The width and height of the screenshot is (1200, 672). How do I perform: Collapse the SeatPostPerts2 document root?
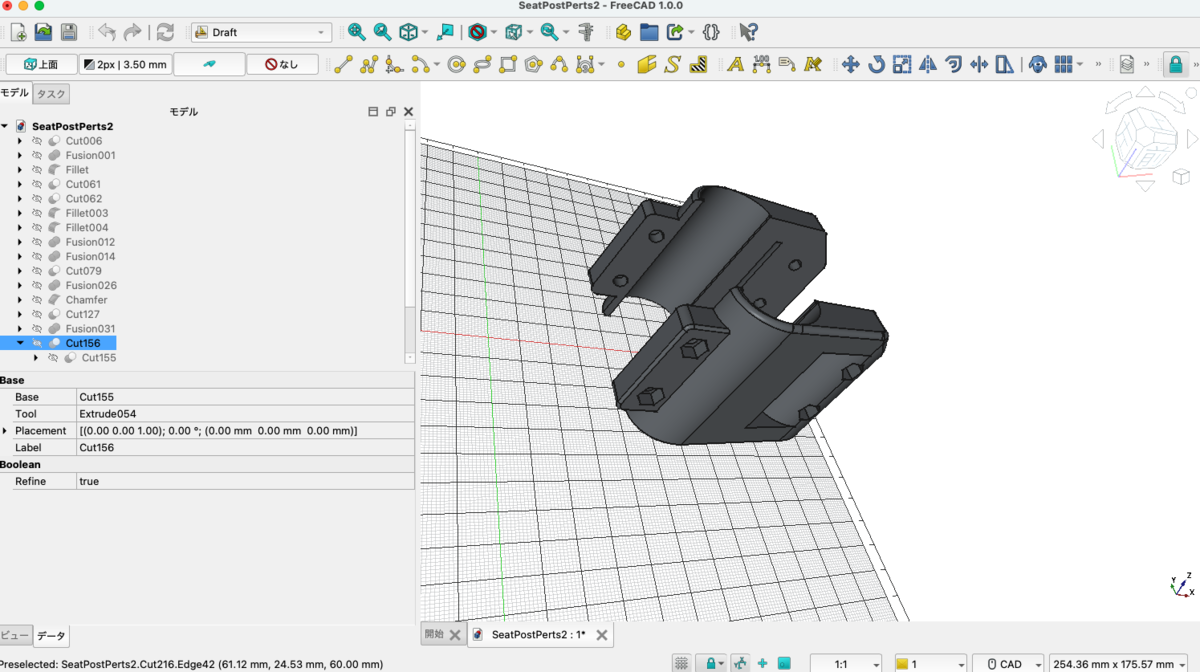5,127
